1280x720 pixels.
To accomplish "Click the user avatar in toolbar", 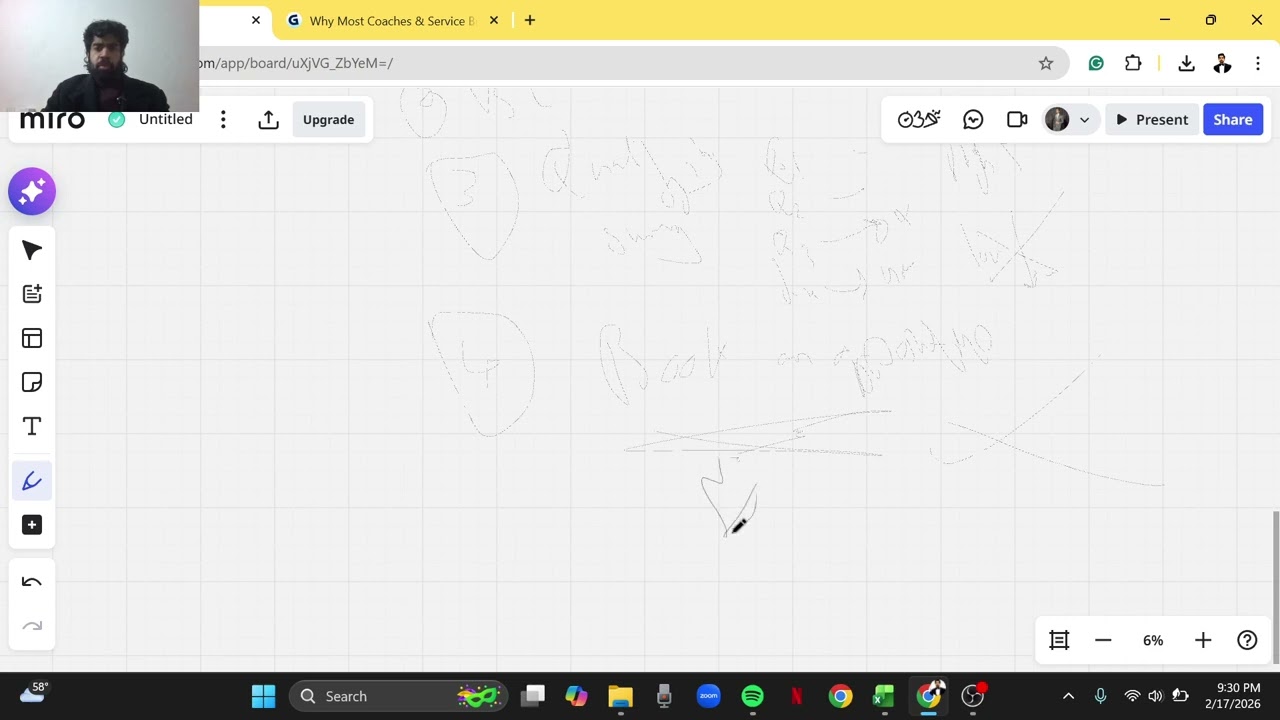I will [1057, 119].
